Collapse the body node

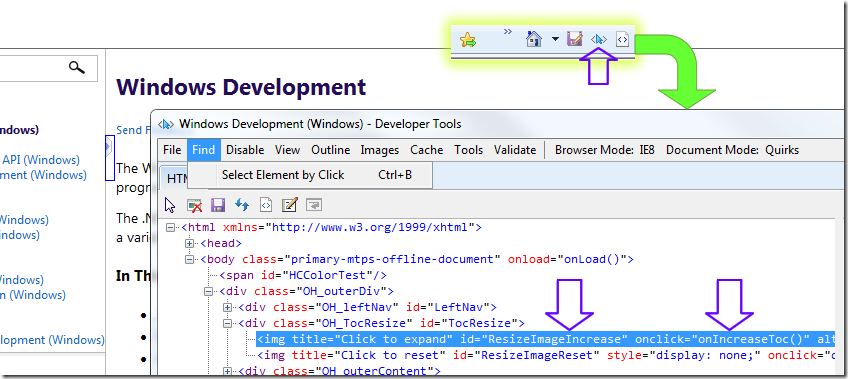tap(190, 260)
